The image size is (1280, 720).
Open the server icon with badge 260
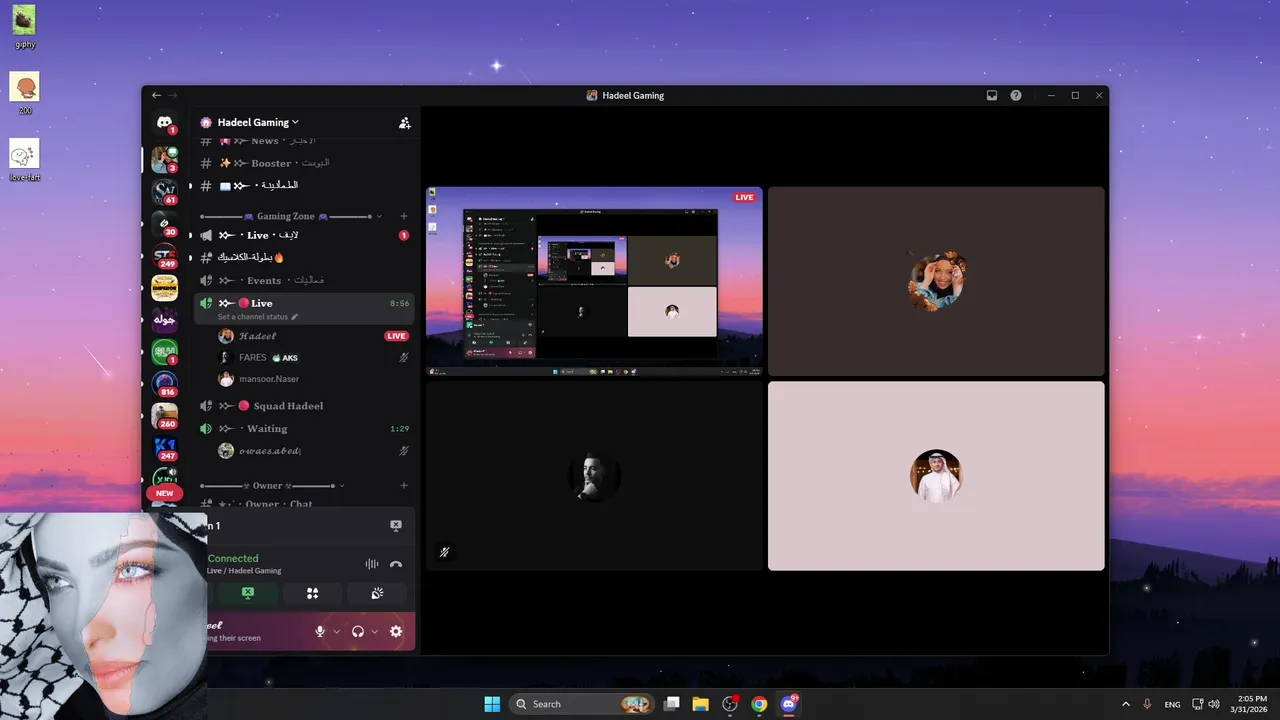[164, 416]
